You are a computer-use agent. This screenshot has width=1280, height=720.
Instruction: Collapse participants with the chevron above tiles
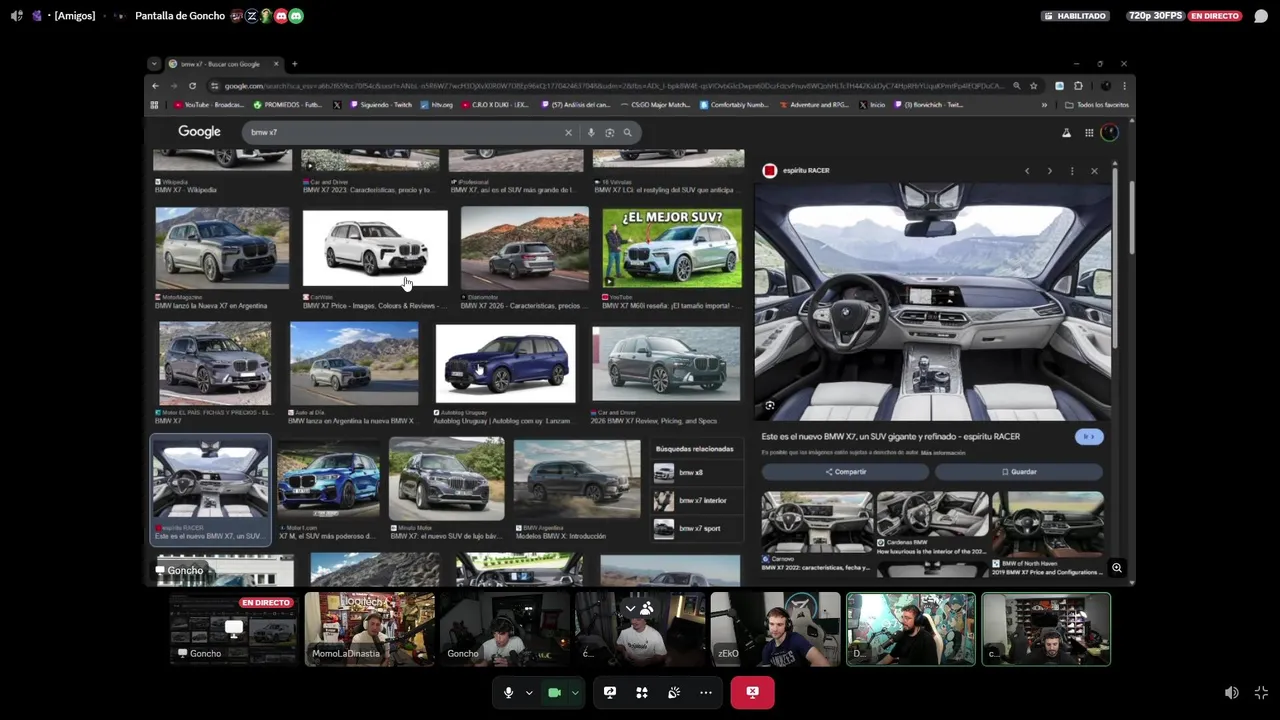630,608
